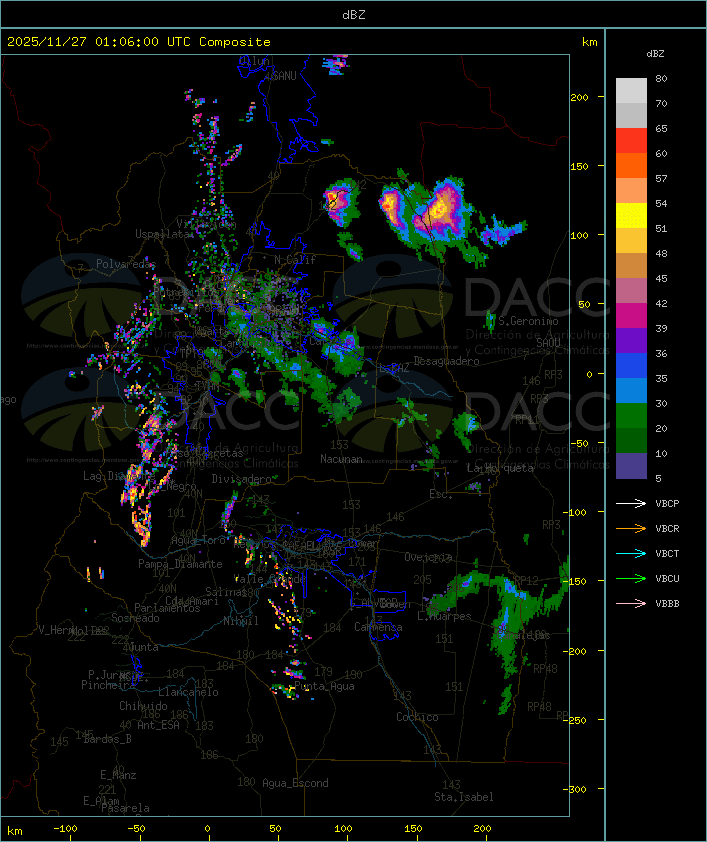Screen dimensions: 707x842
Task: Click the Bardas_B place label
Action: [107, 739]
